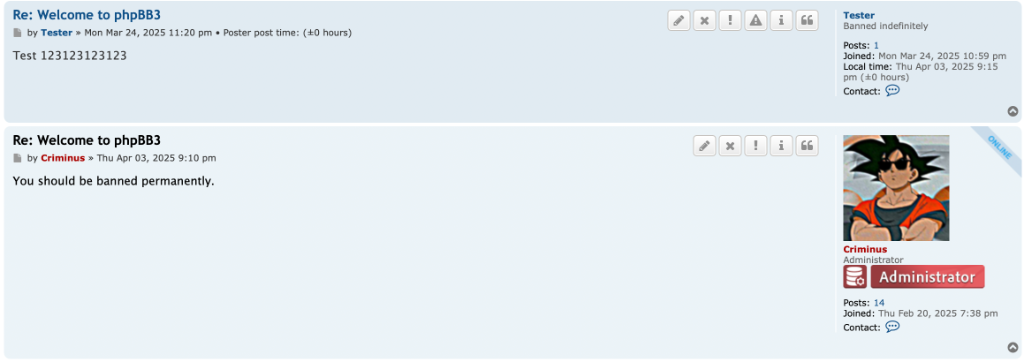Edit Criminus's post with pencil icon

coord(704,146)
